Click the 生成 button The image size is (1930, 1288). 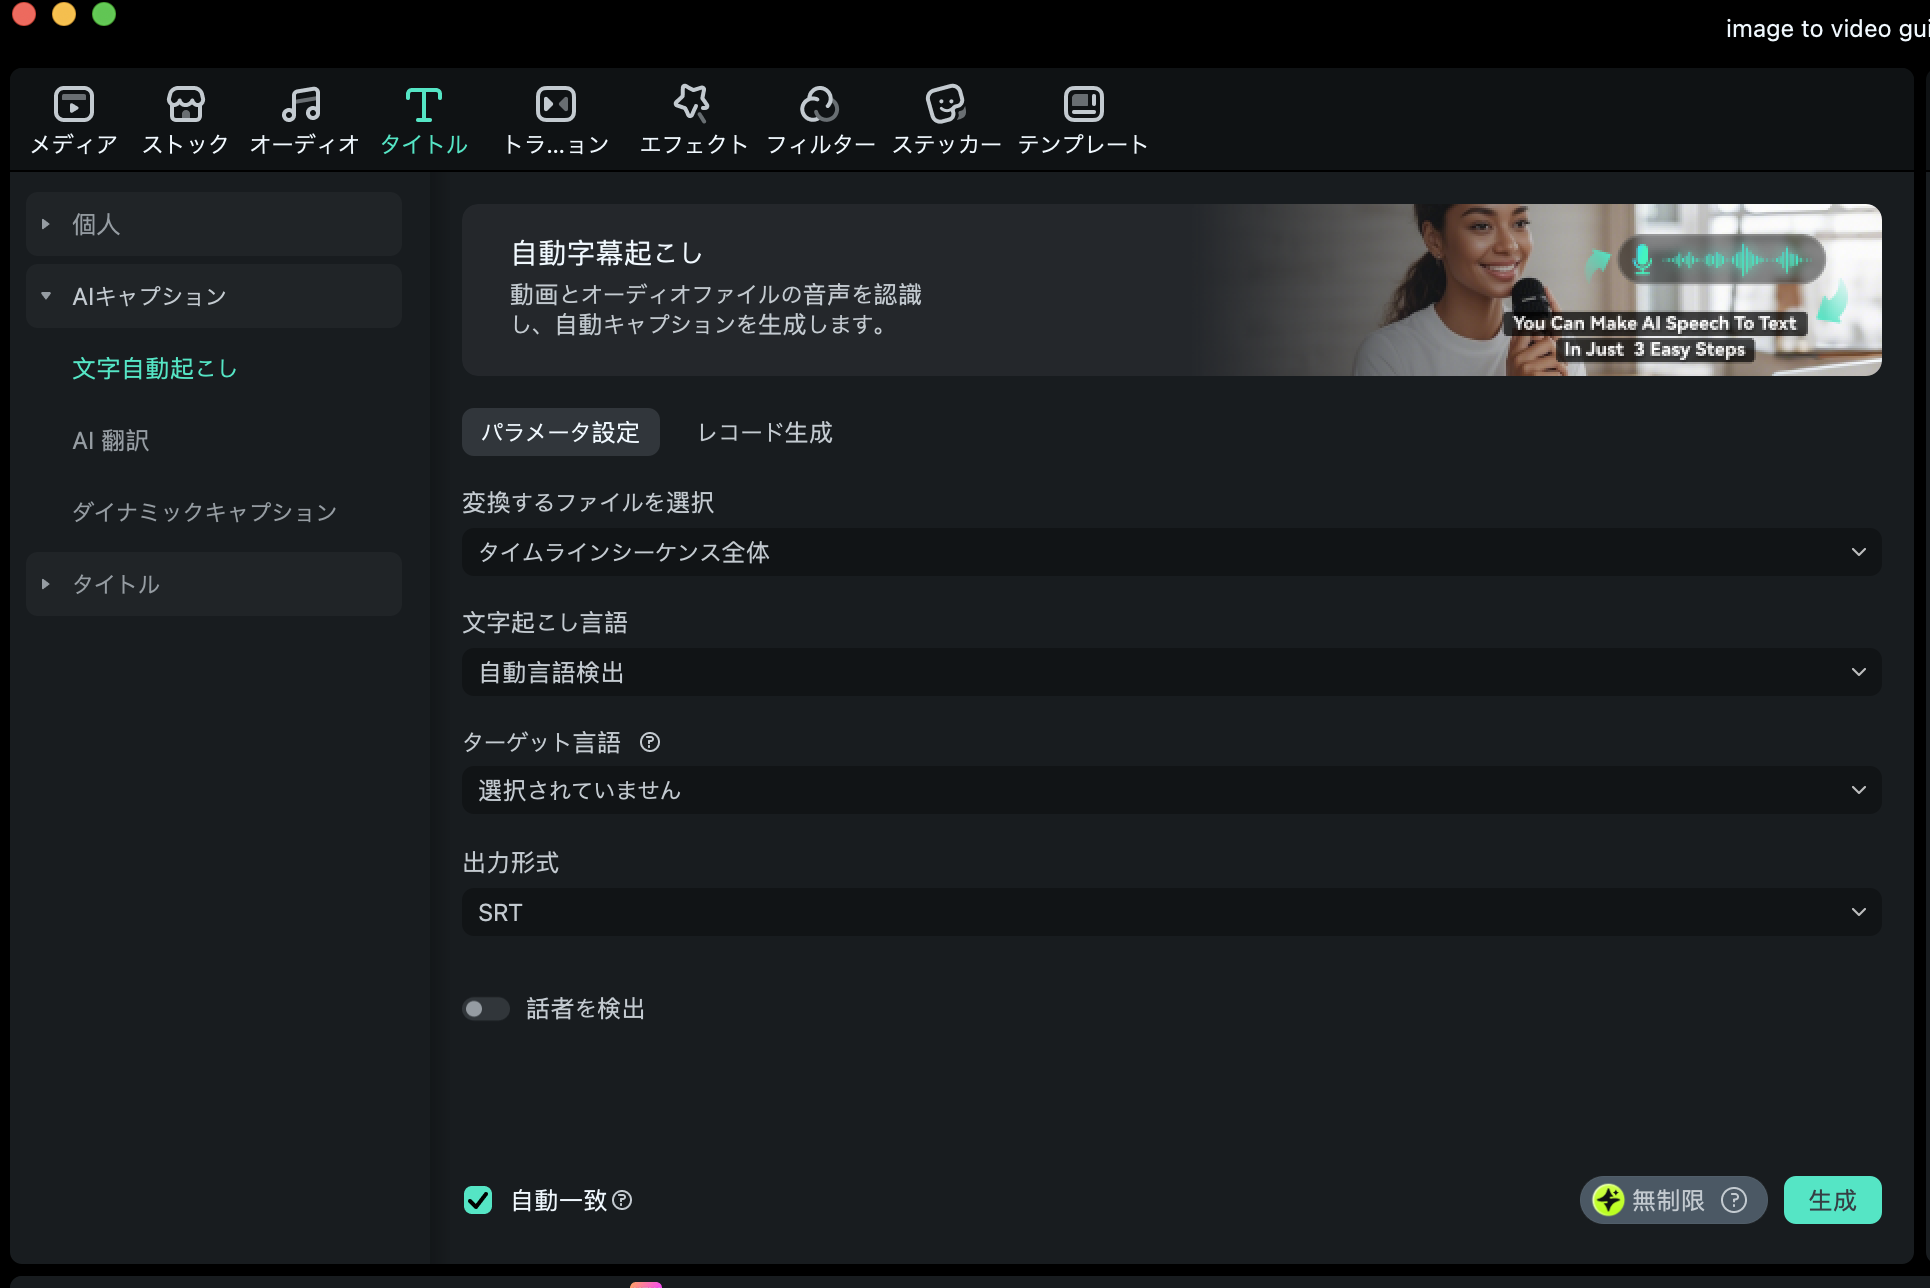(1832, 1200)
